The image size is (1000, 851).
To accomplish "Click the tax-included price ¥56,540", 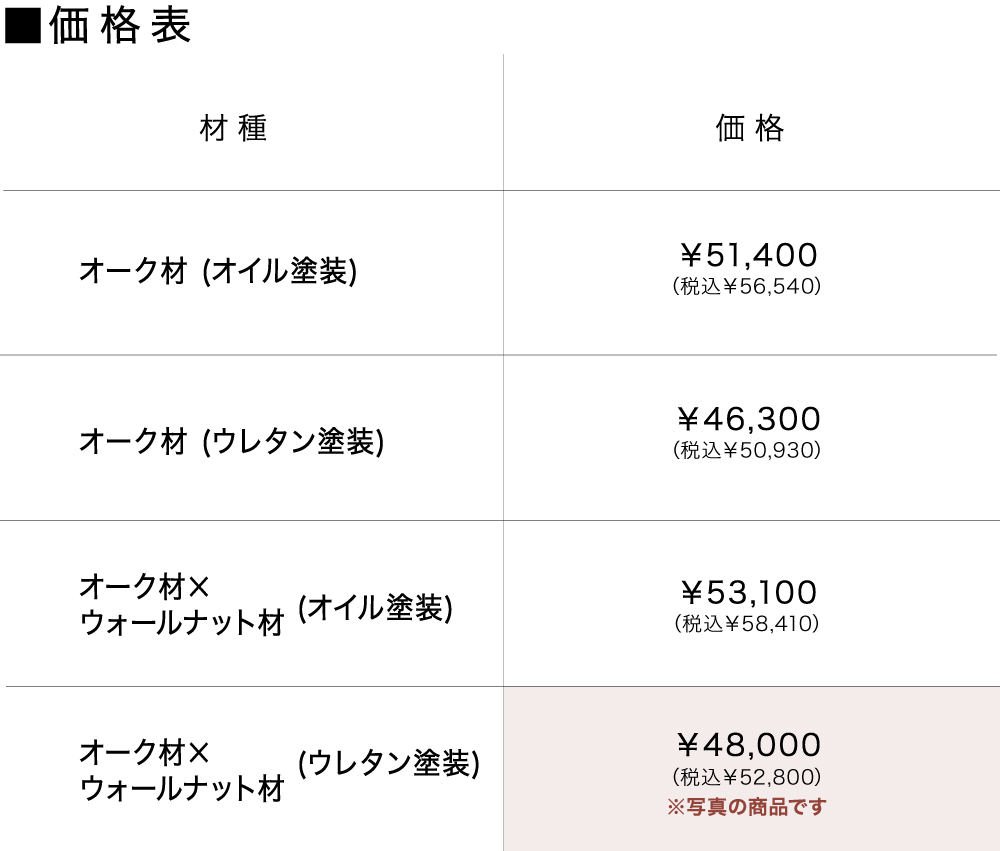I will [748, 287].
